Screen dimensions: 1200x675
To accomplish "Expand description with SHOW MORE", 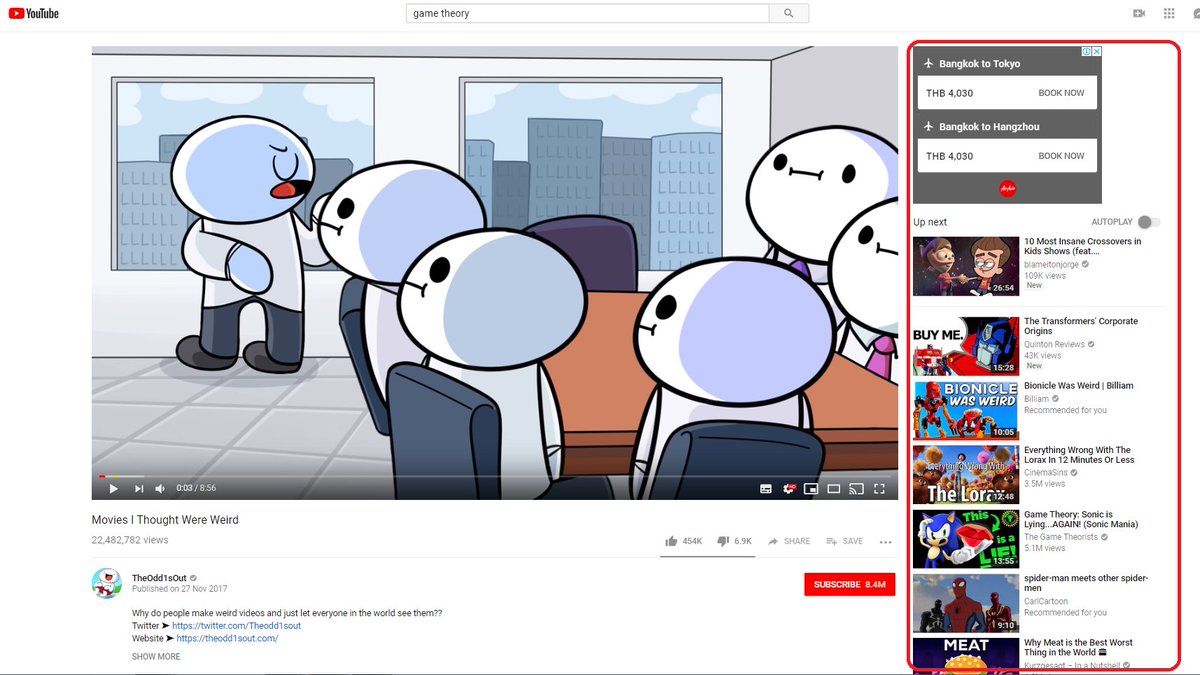I will coord(156,657).
